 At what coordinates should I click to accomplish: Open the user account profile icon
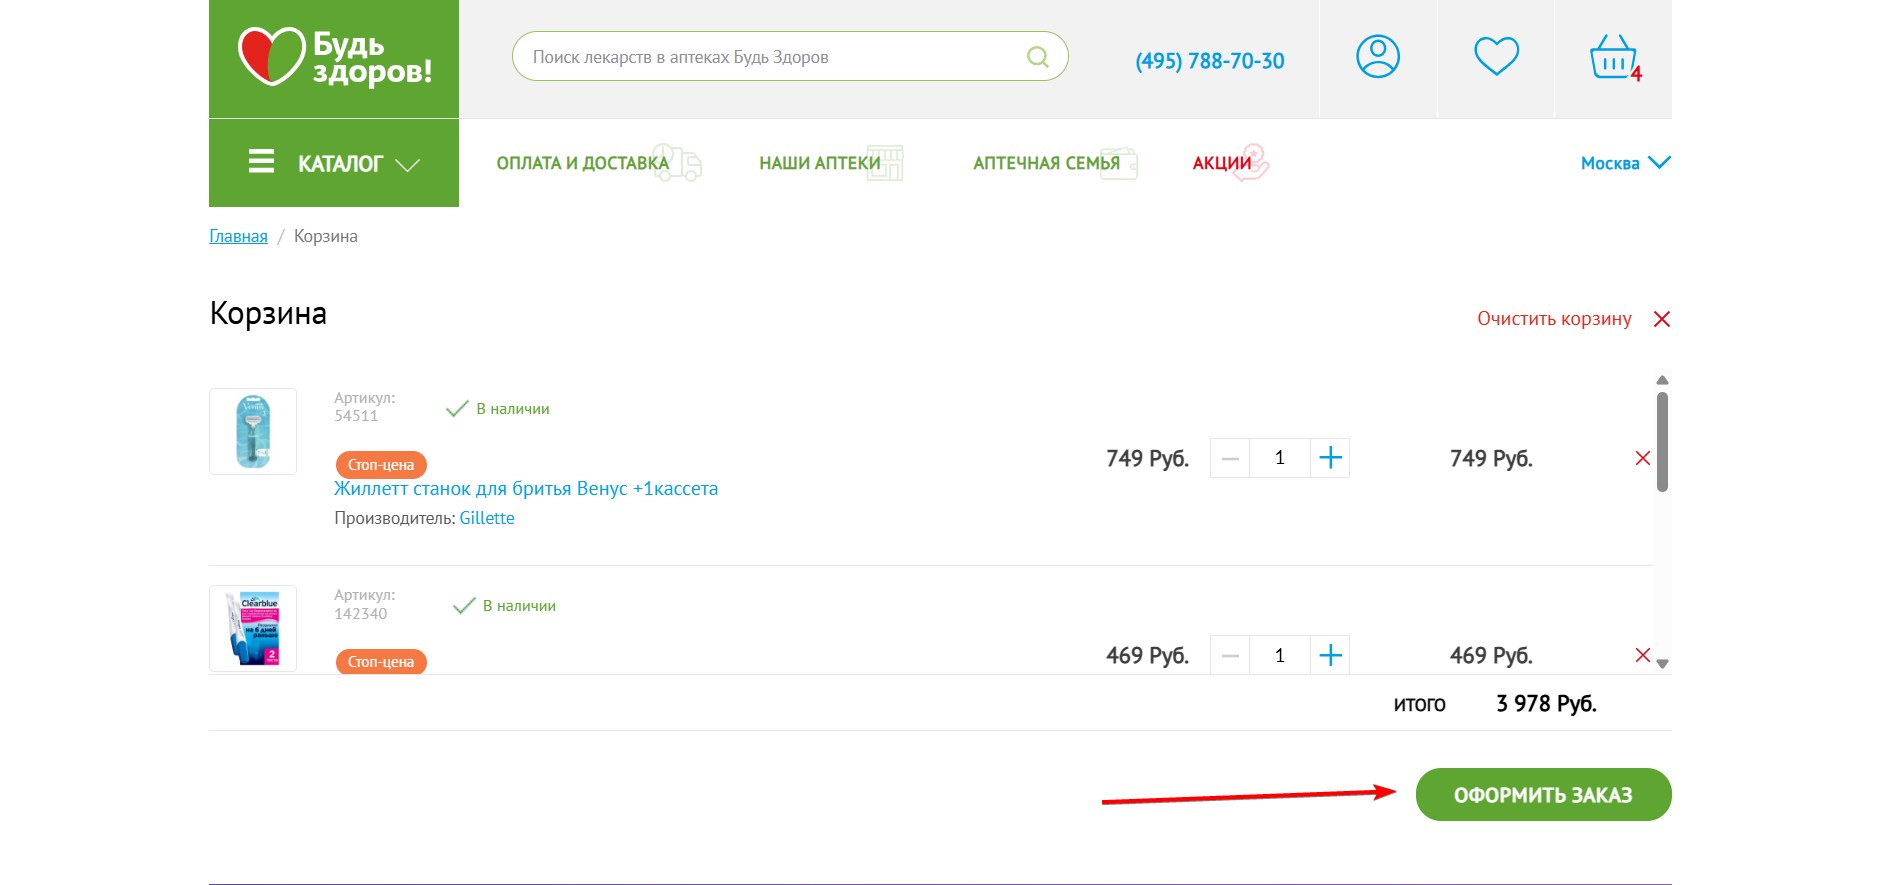(1377, 57)
